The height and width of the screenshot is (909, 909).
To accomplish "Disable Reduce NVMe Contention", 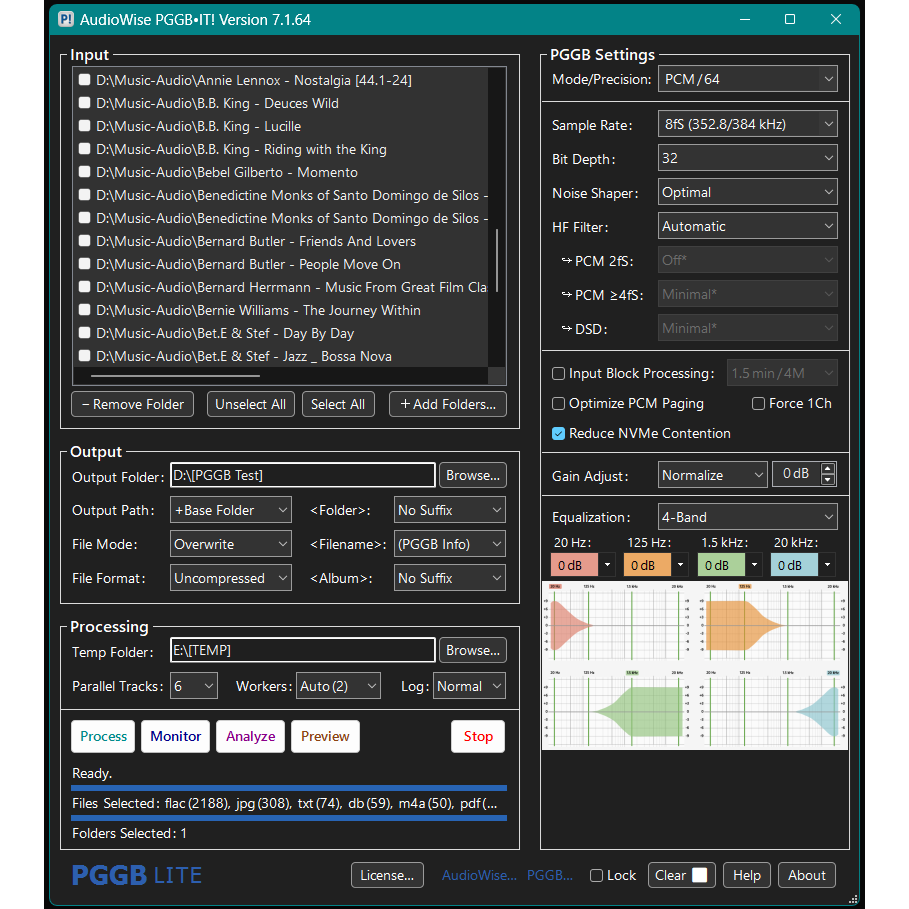I will pos(557,433).
